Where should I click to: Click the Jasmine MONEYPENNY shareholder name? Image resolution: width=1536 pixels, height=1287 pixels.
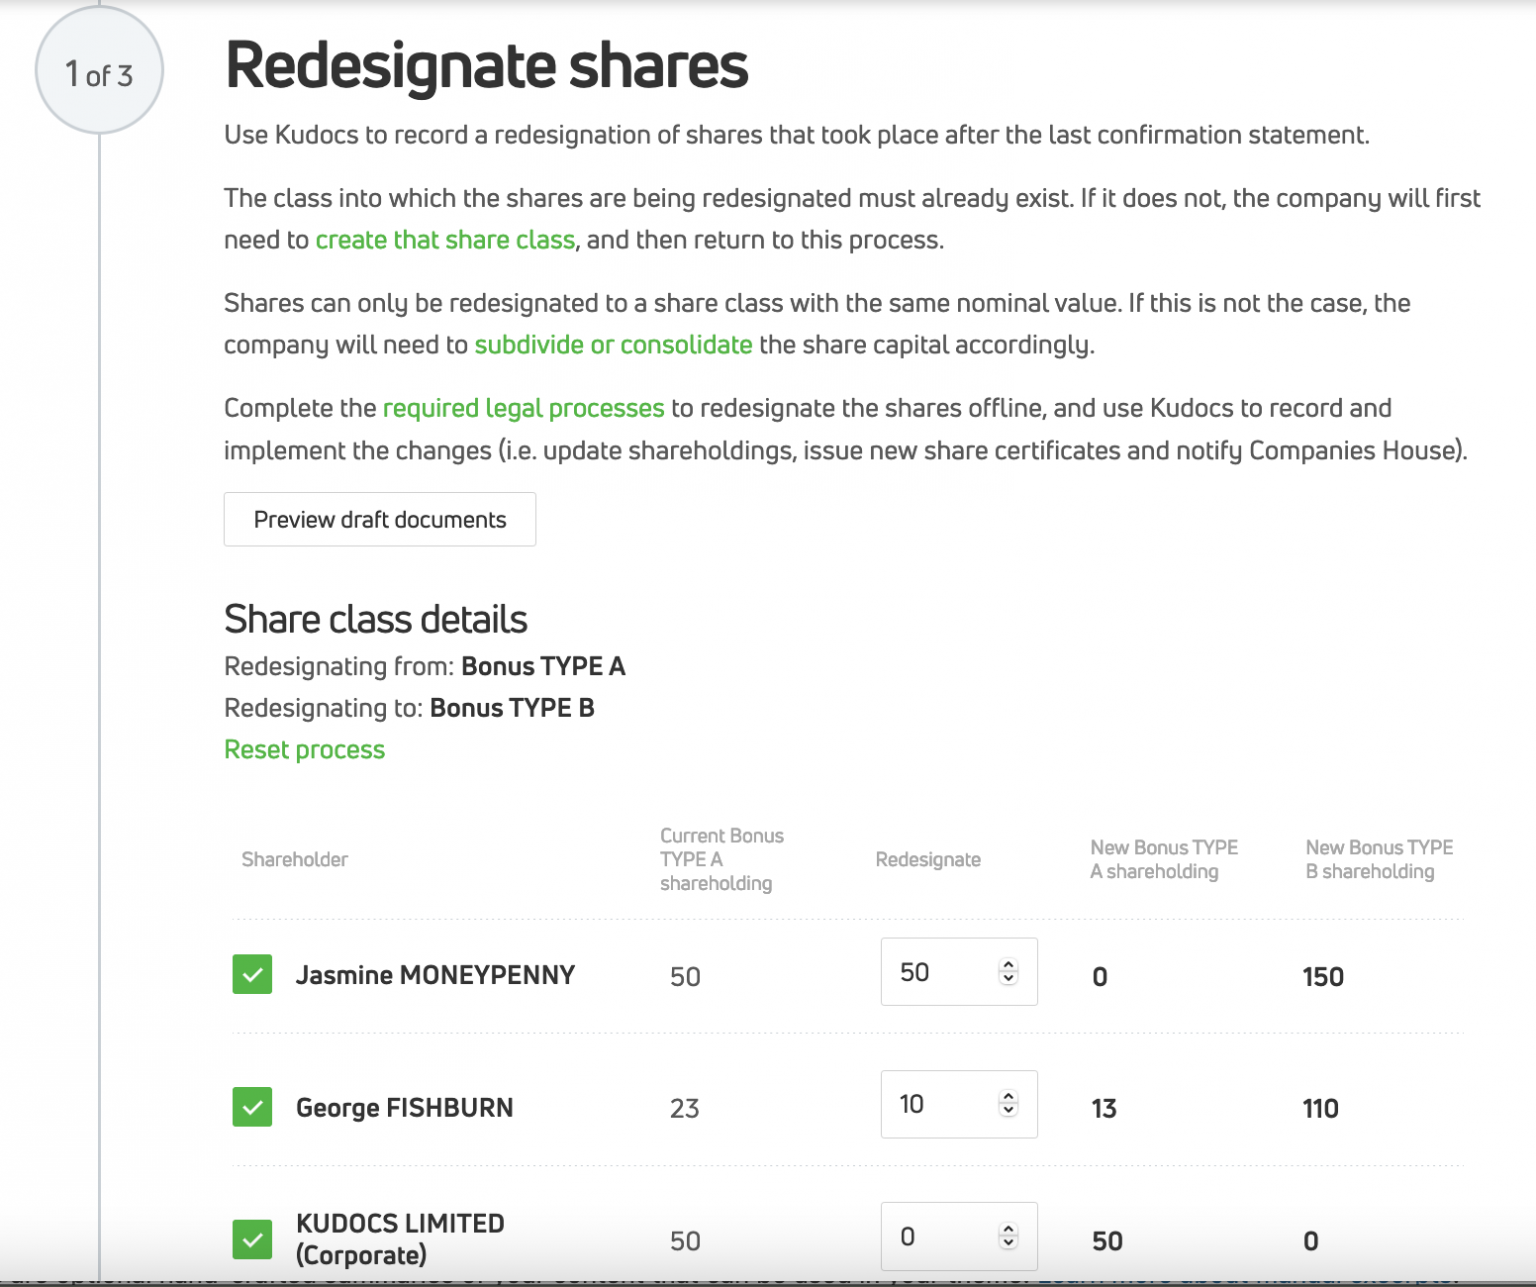pyautogui.click(x=435, y=975)
